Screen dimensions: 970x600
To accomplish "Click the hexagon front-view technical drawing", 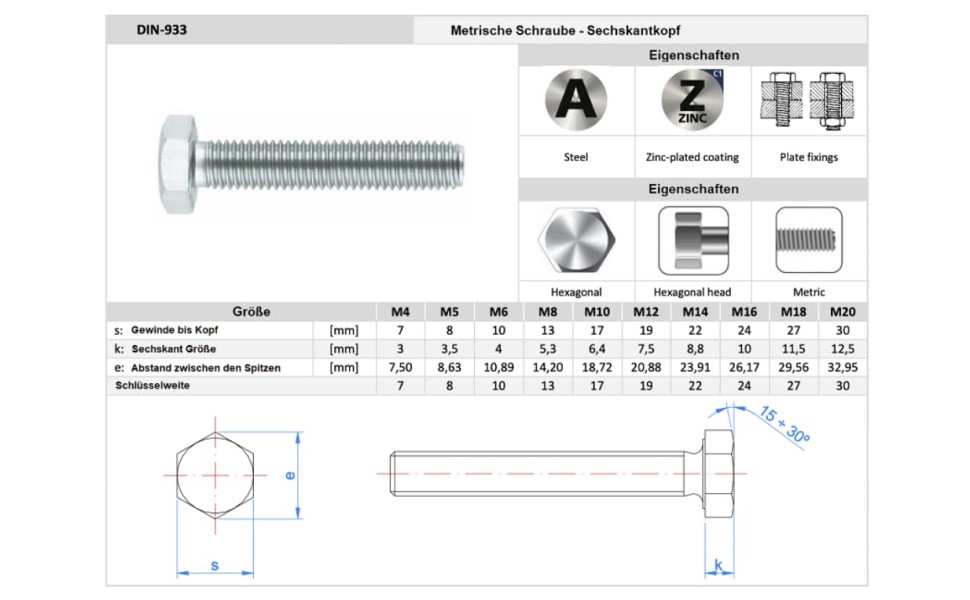I will pyautogui.click(x=215, y=475).
